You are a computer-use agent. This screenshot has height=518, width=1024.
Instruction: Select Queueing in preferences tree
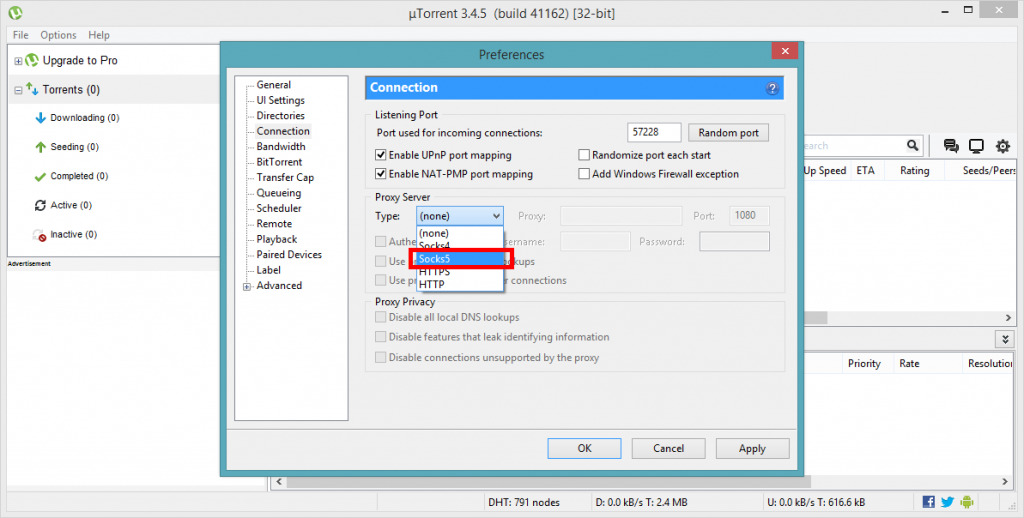click(x=278, y=193)
